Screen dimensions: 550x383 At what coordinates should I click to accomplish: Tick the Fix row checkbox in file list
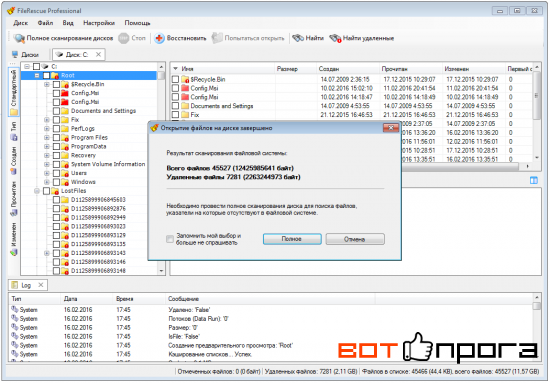click(175, 115)
